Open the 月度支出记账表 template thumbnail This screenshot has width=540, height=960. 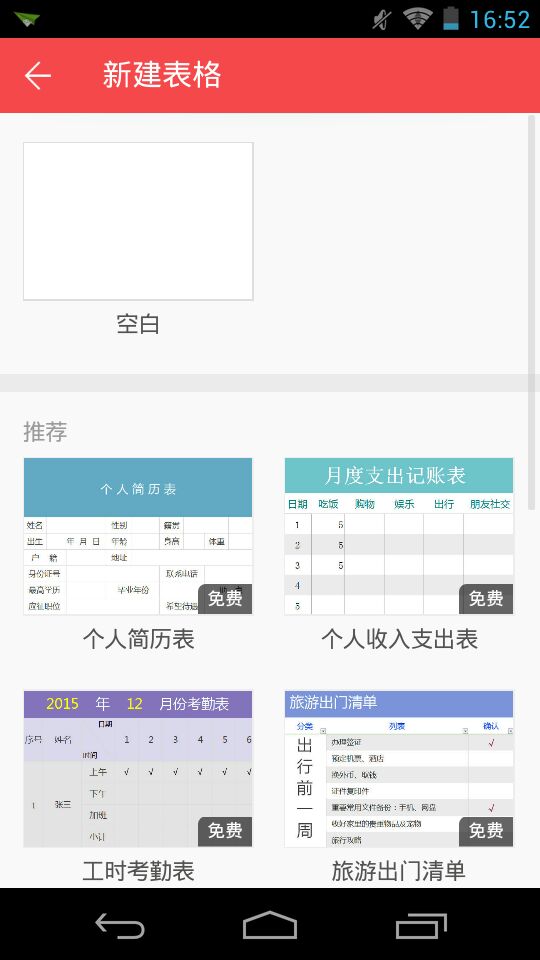point(399,536)
